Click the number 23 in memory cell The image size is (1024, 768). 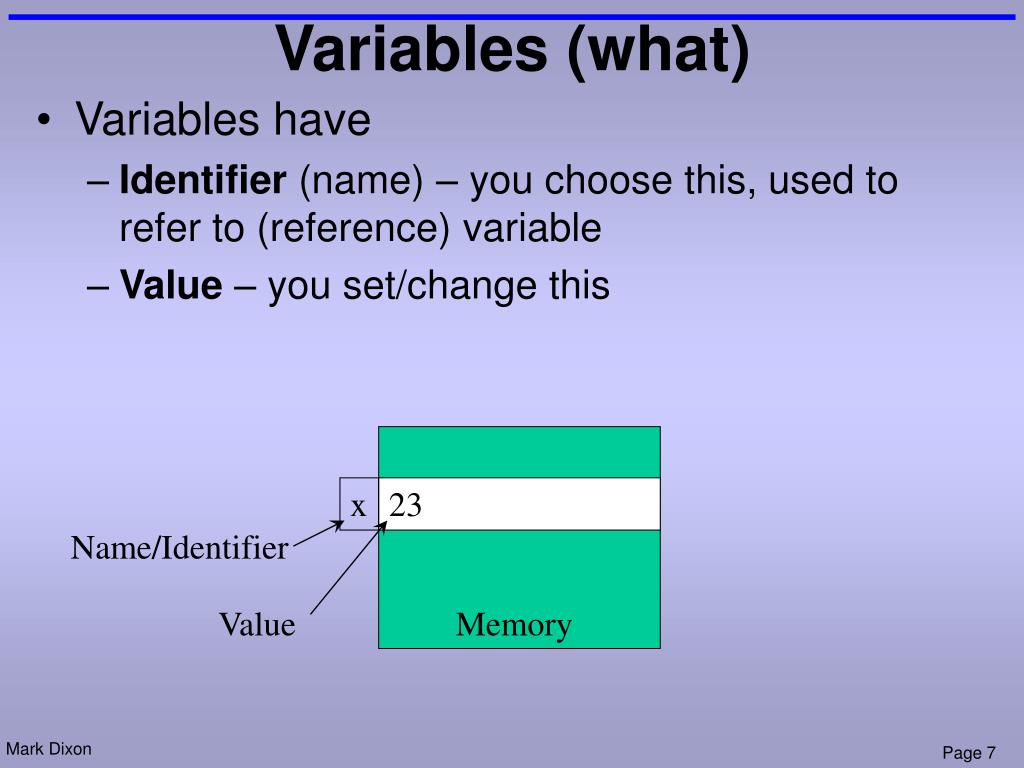(x=405, y=505)
